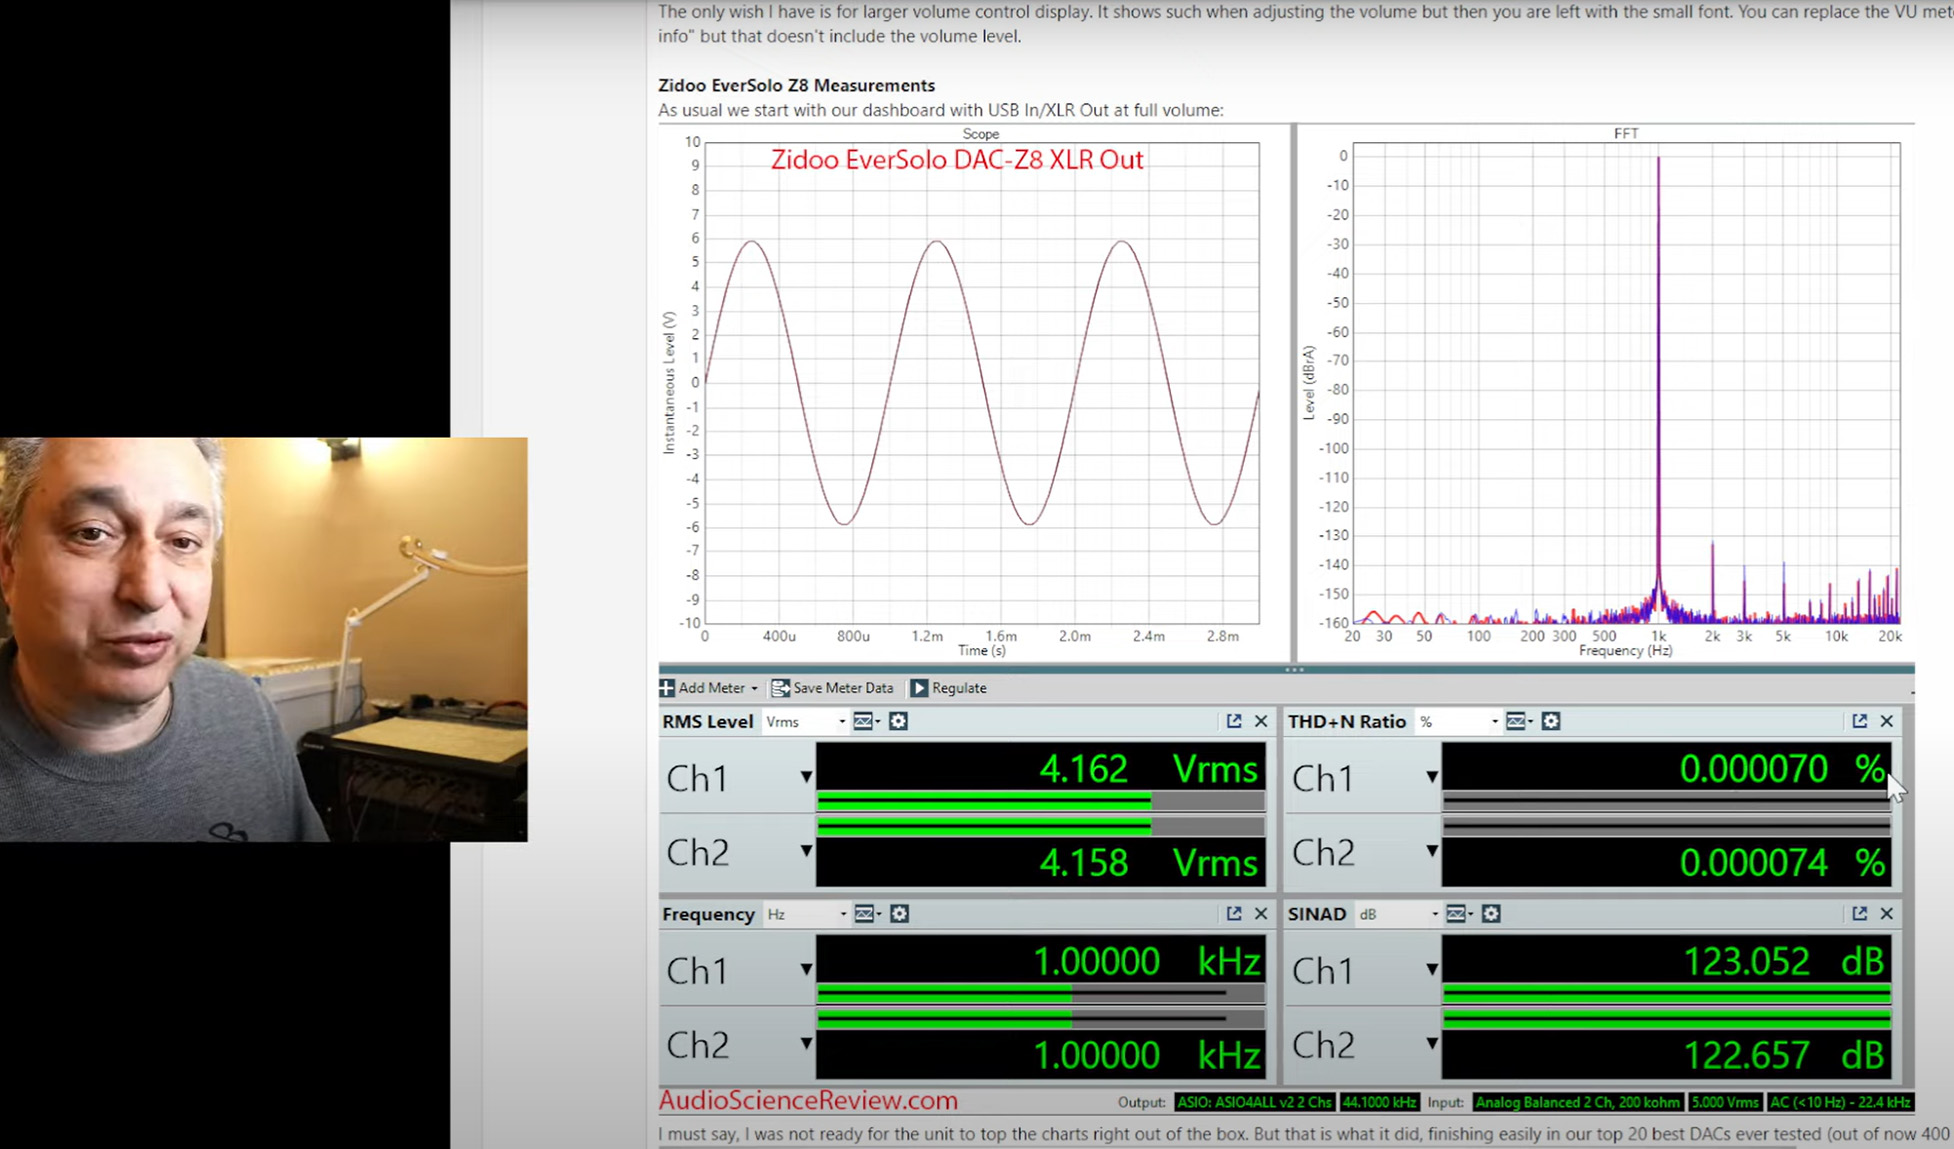Pop out the SINAD meter panel
This screenshot has width=1954, height=1149.
[1859, 914]
